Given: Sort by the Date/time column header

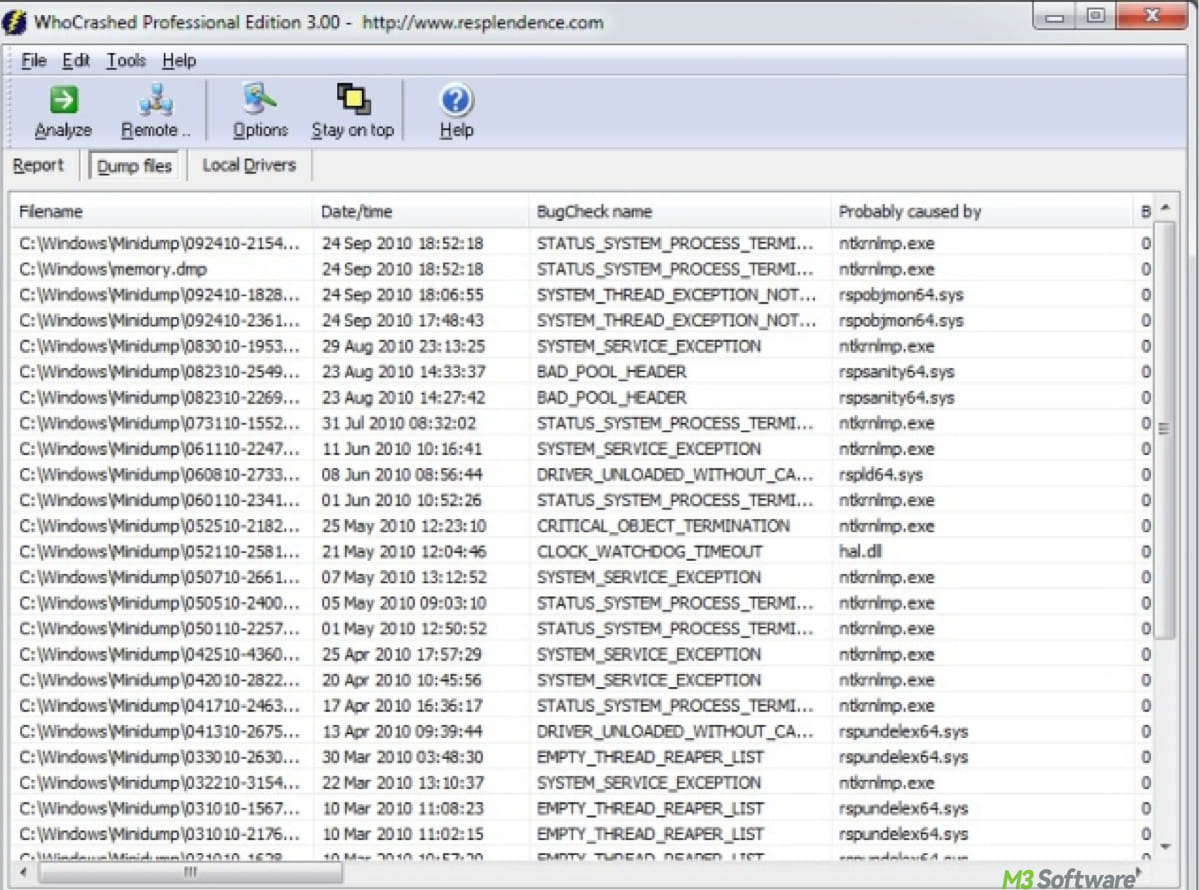Looking at the screenshot, I should pos(421,212).
